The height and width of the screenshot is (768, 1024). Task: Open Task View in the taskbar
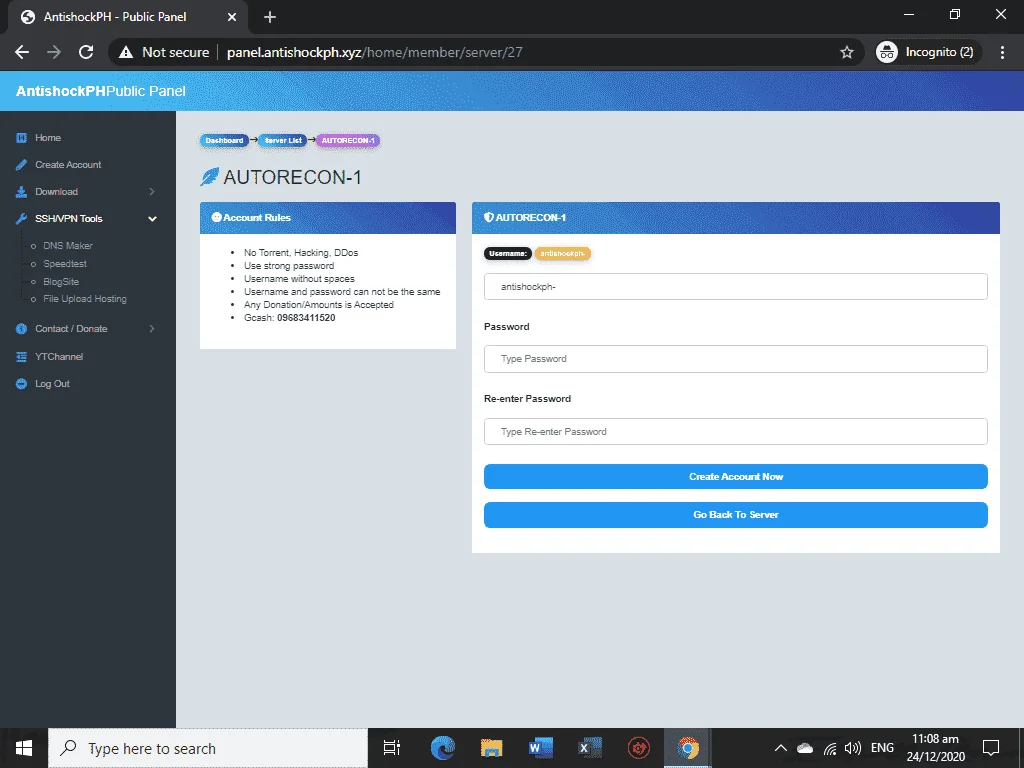[x=392, y=748]
